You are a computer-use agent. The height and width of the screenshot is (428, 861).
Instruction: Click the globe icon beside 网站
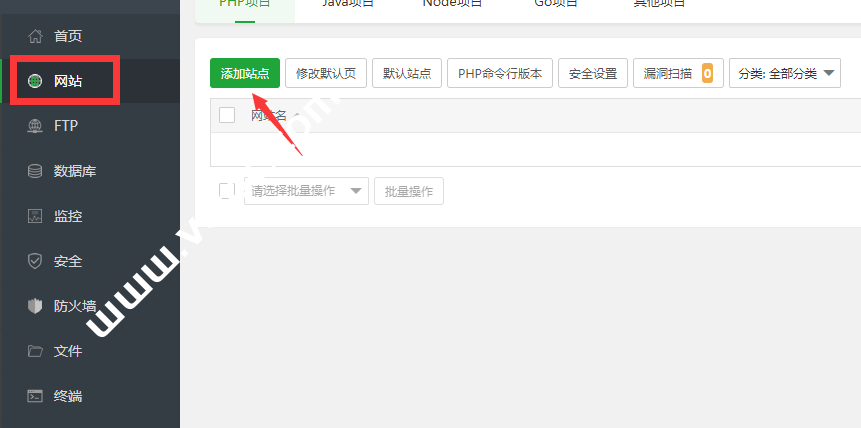[35, 81]
